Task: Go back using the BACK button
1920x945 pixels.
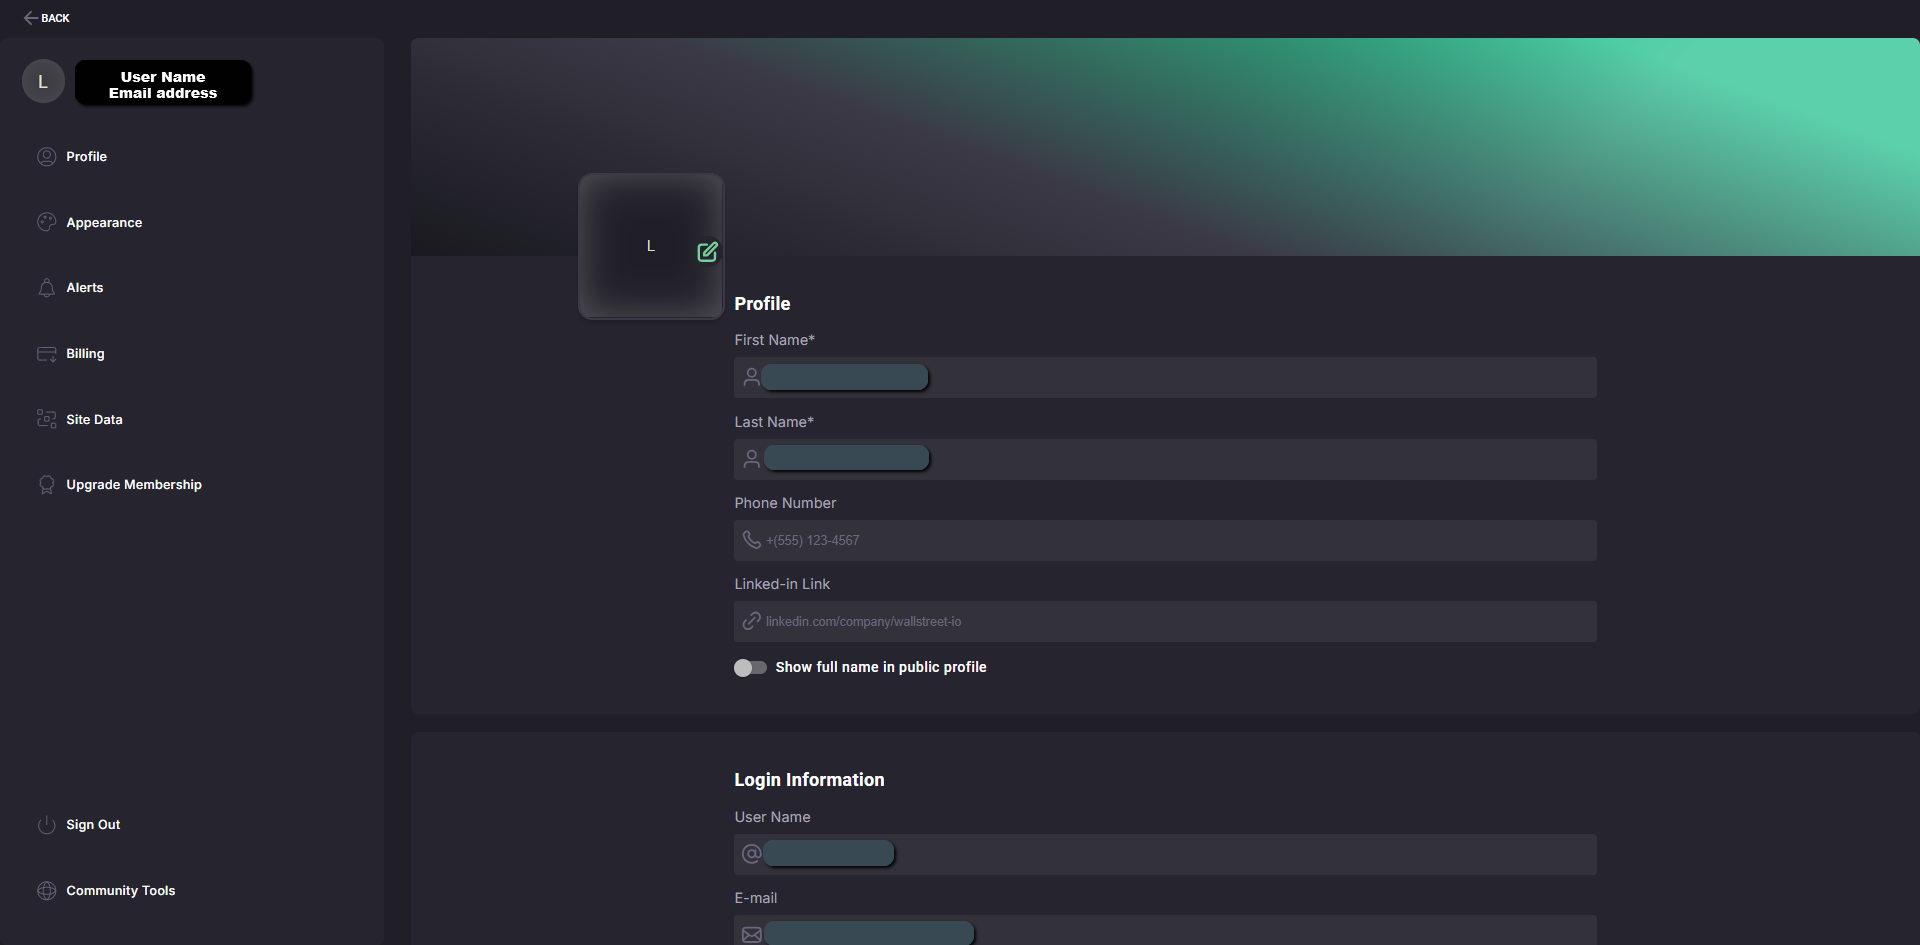Action: click(x=47, y=18)
